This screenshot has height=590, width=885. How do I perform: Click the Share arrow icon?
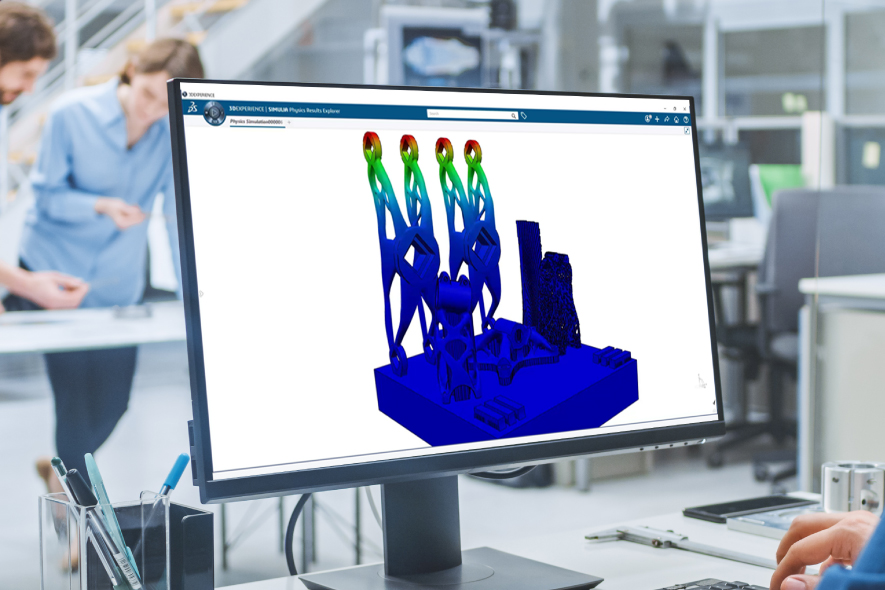coord(666,118)
